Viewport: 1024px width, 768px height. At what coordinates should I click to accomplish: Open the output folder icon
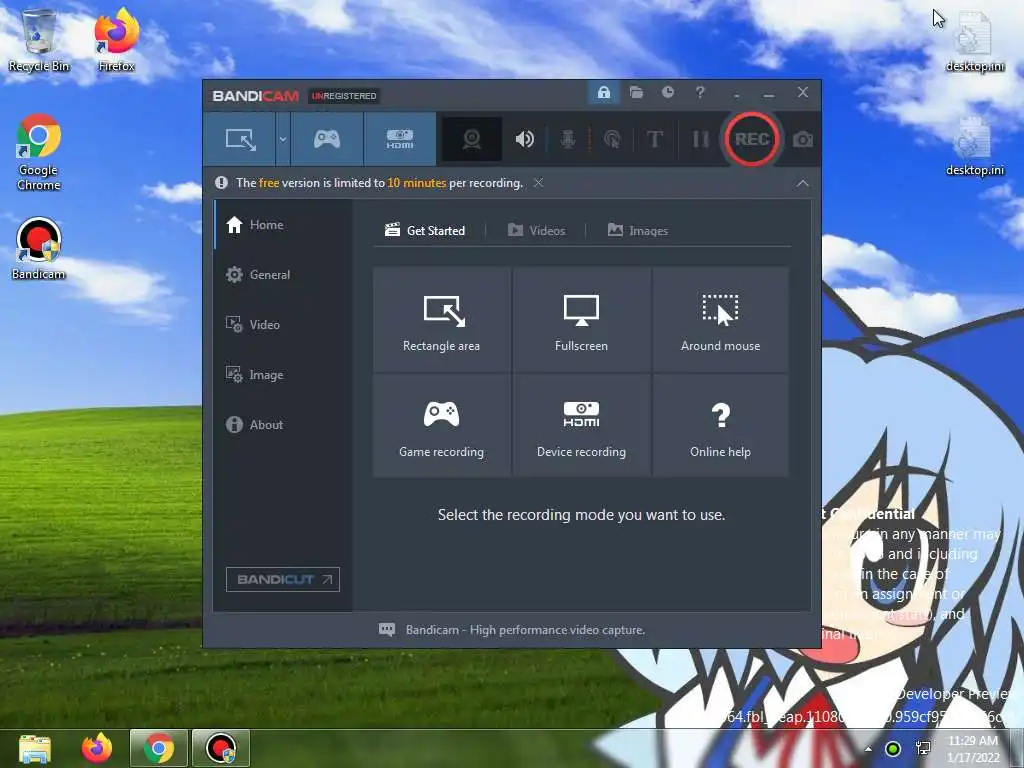636,93
